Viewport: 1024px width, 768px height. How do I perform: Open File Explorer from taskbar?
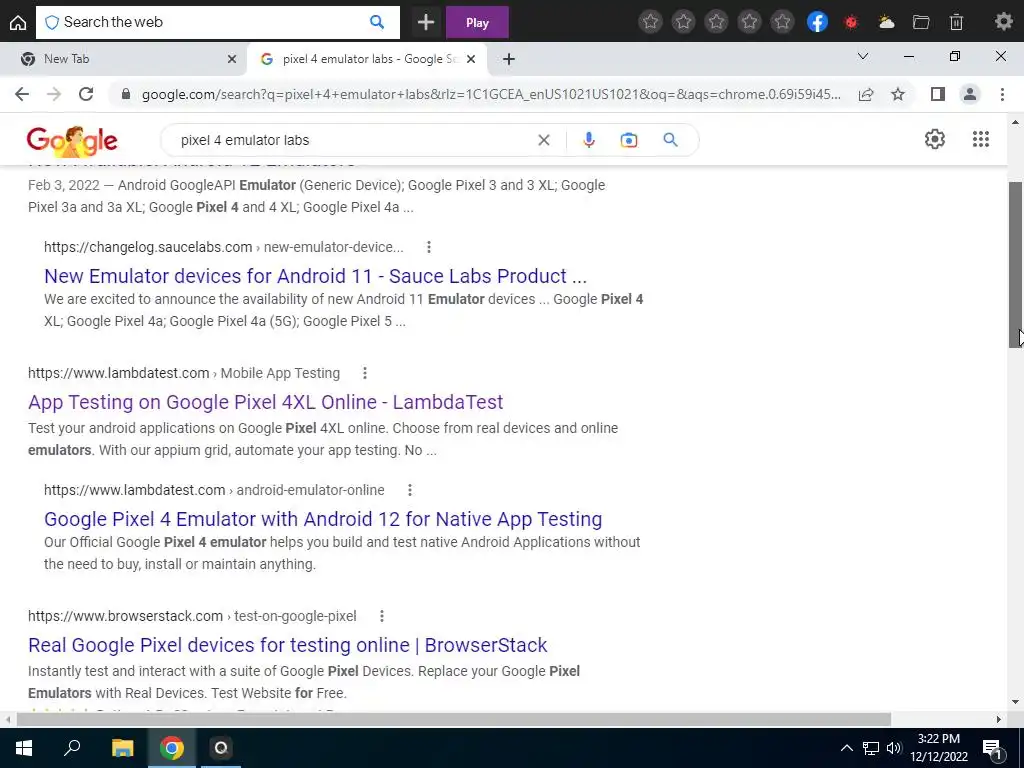[x=122, y=748]
